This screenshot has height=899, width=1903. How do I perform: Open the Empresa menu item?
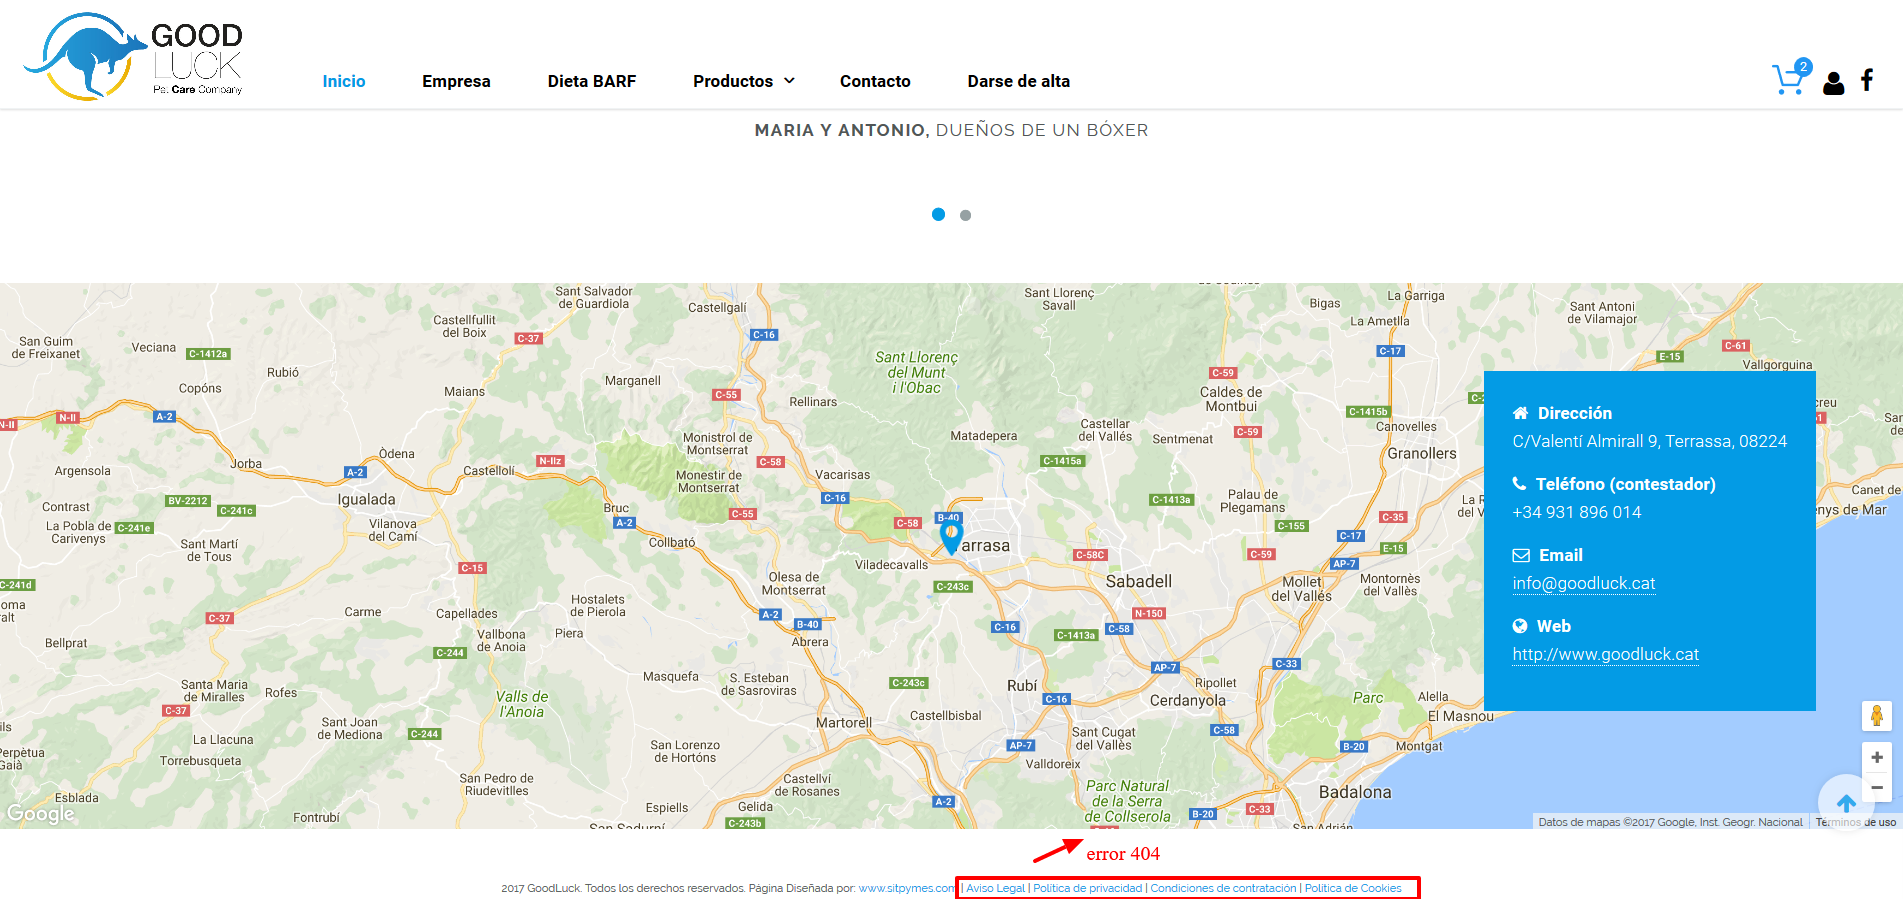point(456,81)
